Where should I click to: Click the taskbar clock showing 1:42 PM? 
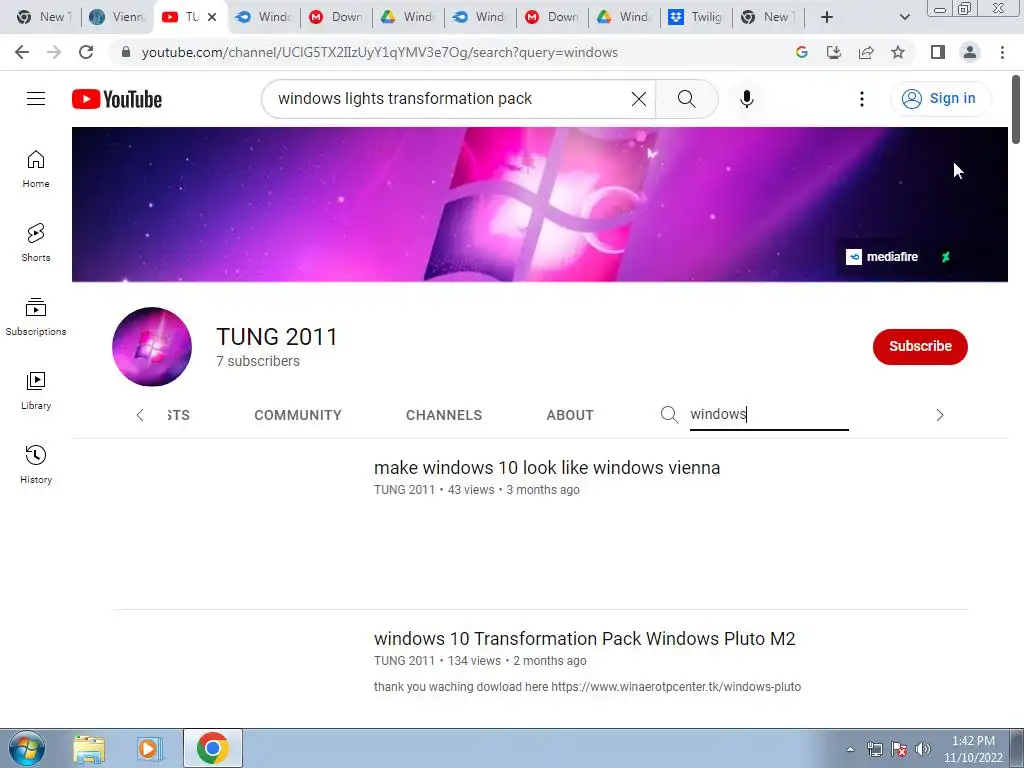pos(973,748)
